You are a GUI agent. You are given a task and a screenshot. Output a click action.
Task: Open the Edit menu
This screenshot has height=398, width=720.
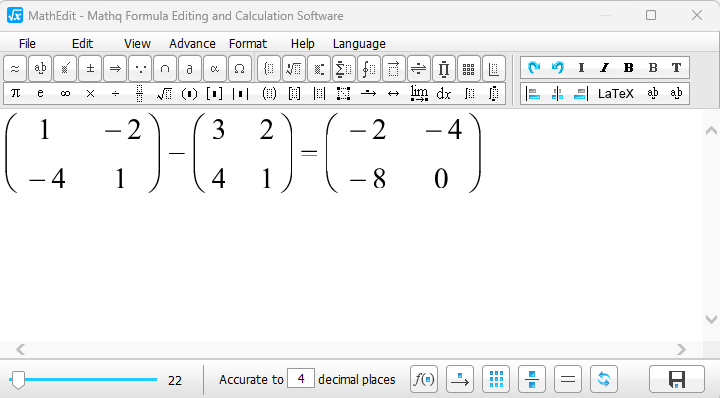tap(82, 44)
